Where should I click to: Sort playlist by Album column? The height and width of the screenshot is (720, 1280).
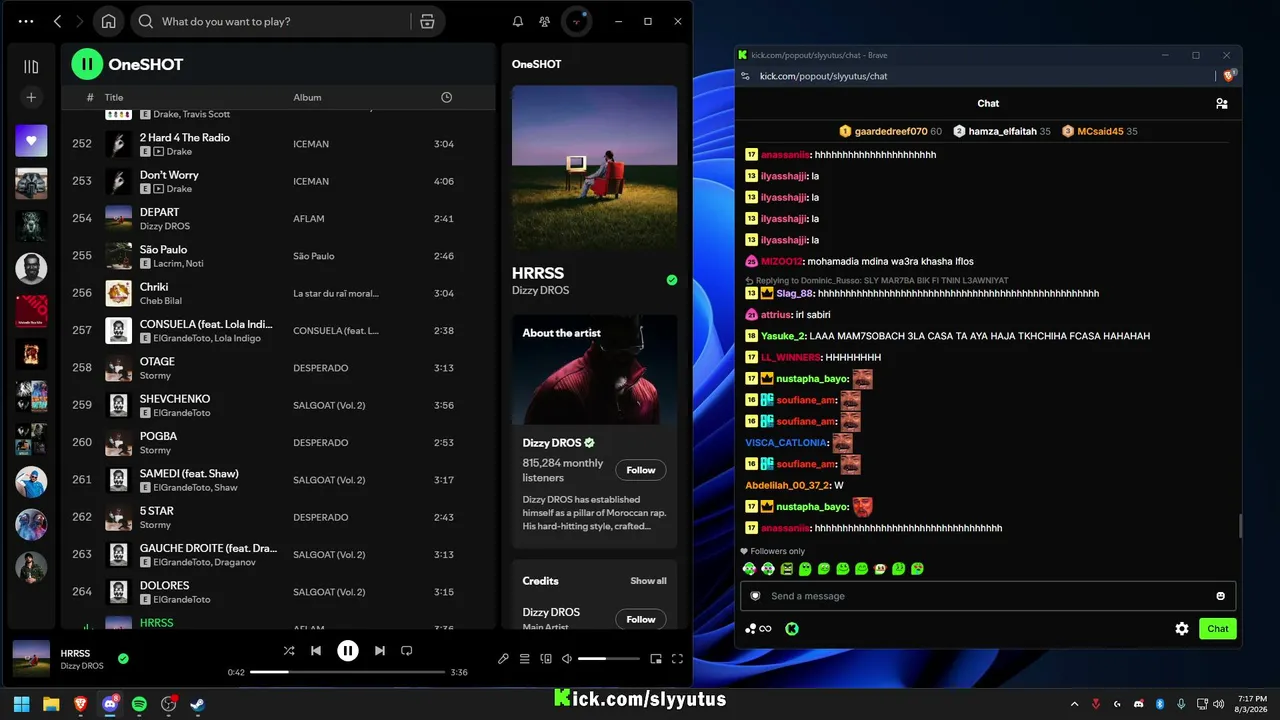coord(307,97)
